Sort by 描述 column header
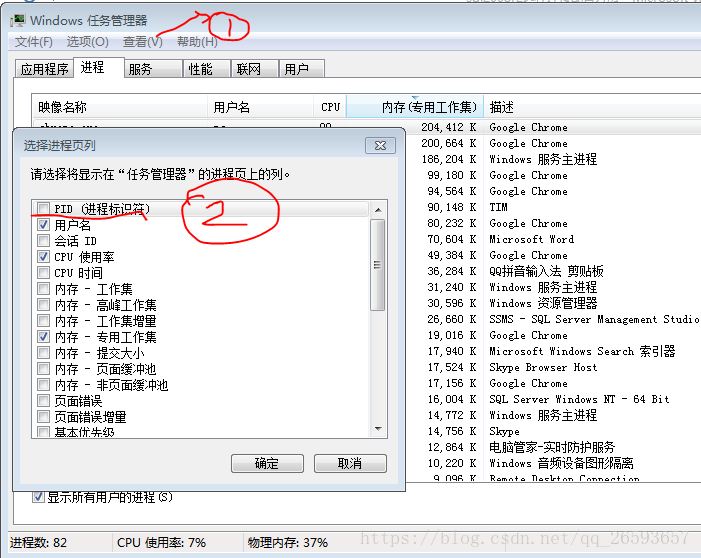Viewport: 701px width, 558px height. pos(592,107)
